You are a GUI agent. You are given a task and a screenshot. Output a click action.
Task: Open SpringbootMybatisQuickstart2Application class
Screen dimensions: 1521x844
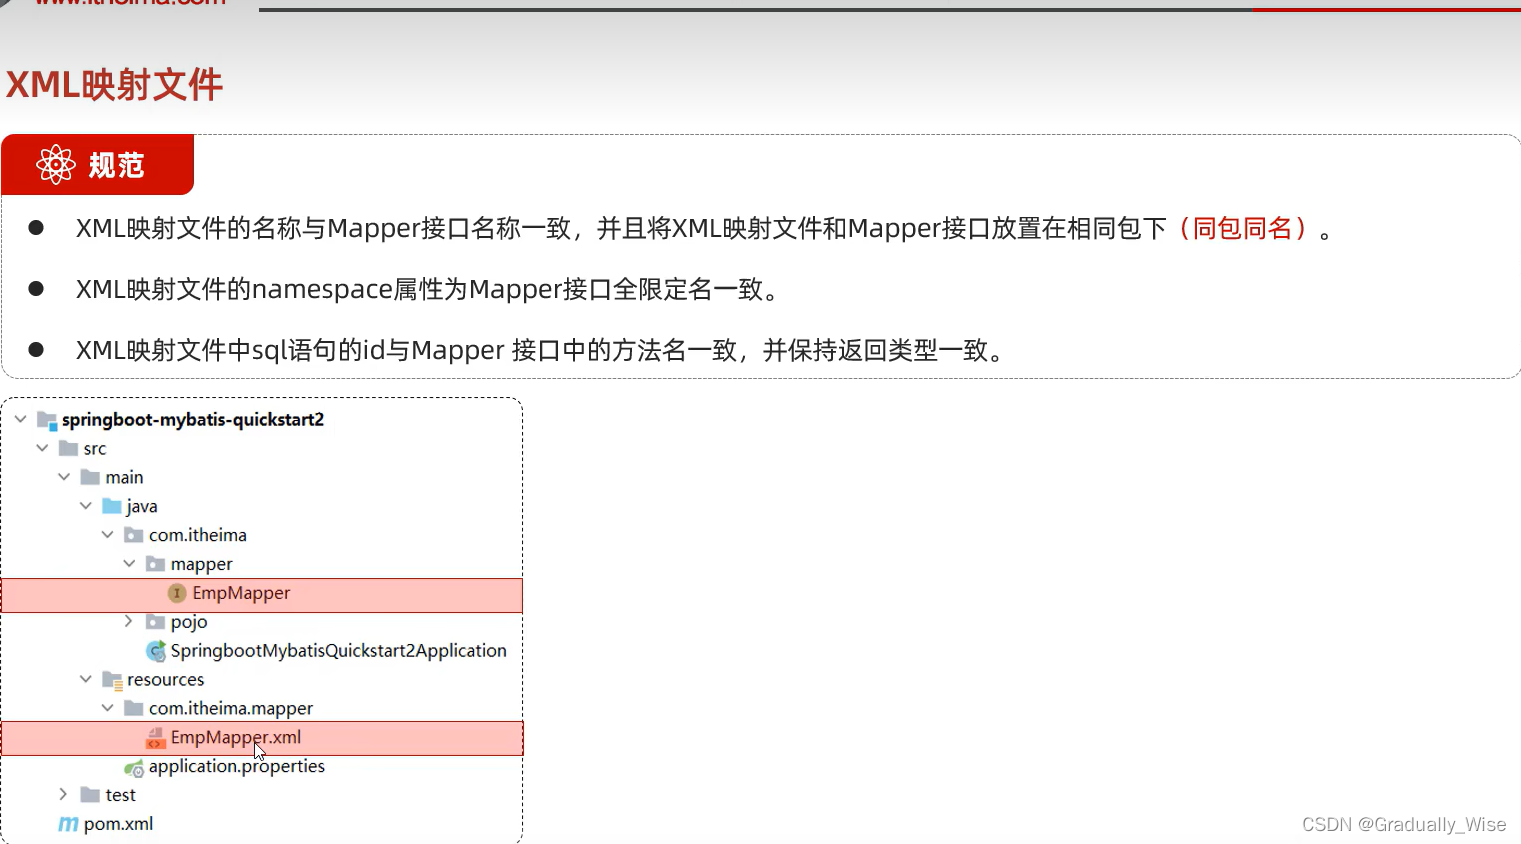tap(339, 651)
